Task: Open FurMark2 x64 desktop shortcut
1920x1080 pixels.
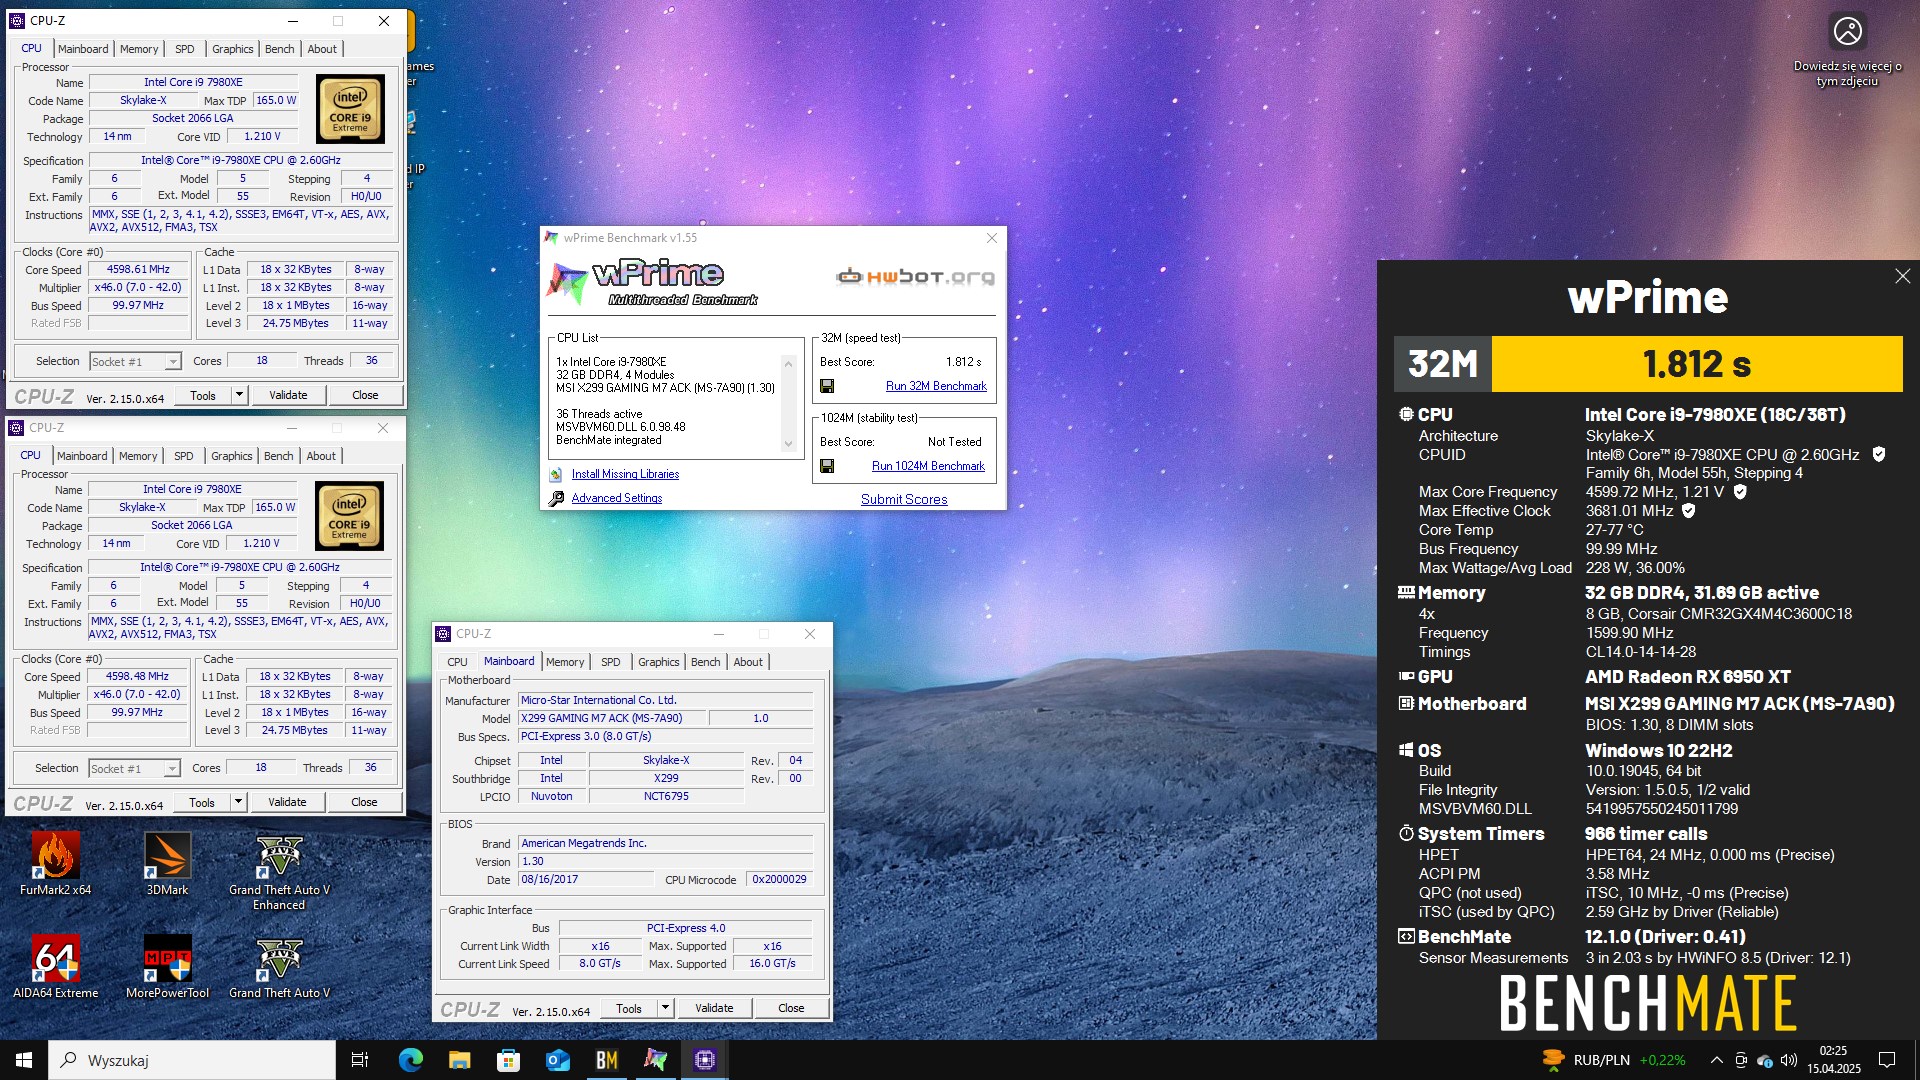Action: click(55, 864)
